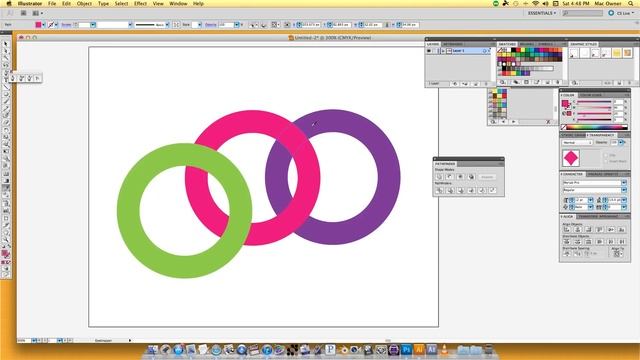
Task: Pick the black swatch in Swatches panel
Action: (513, 50)
